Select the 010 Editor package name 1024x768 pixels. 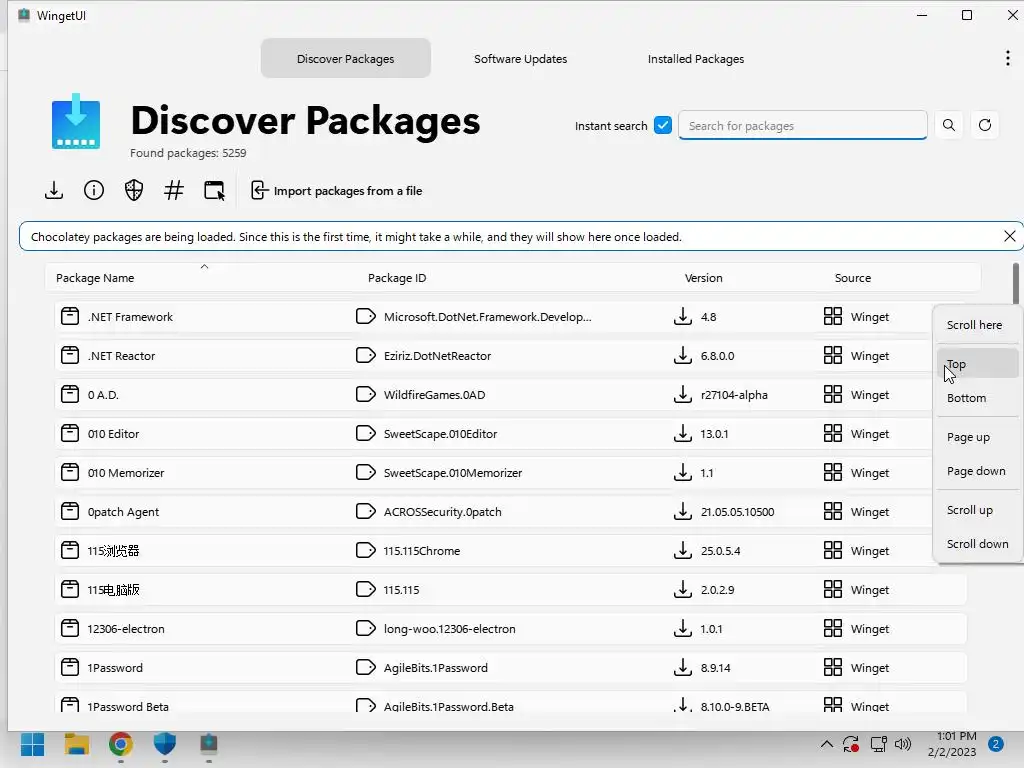coord(114,434)
